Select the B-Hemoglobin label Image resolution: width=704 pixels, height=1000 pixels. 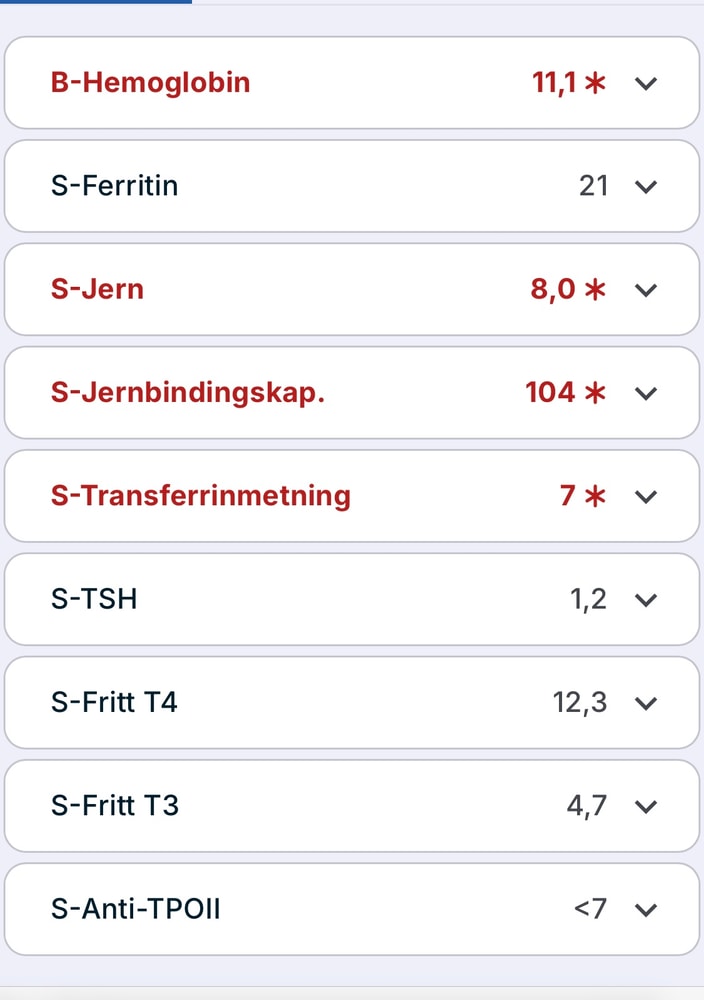(x=150, y=82)
